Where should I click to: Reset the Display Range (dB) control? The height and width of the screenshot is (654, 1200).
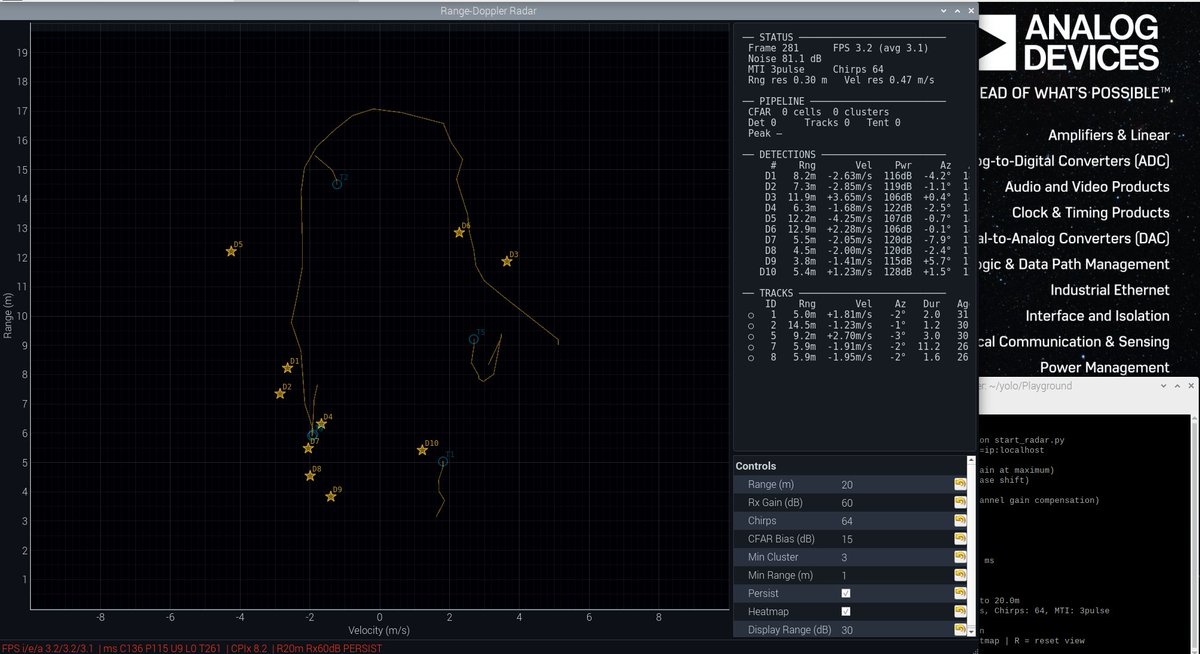[x=960, y=629]
